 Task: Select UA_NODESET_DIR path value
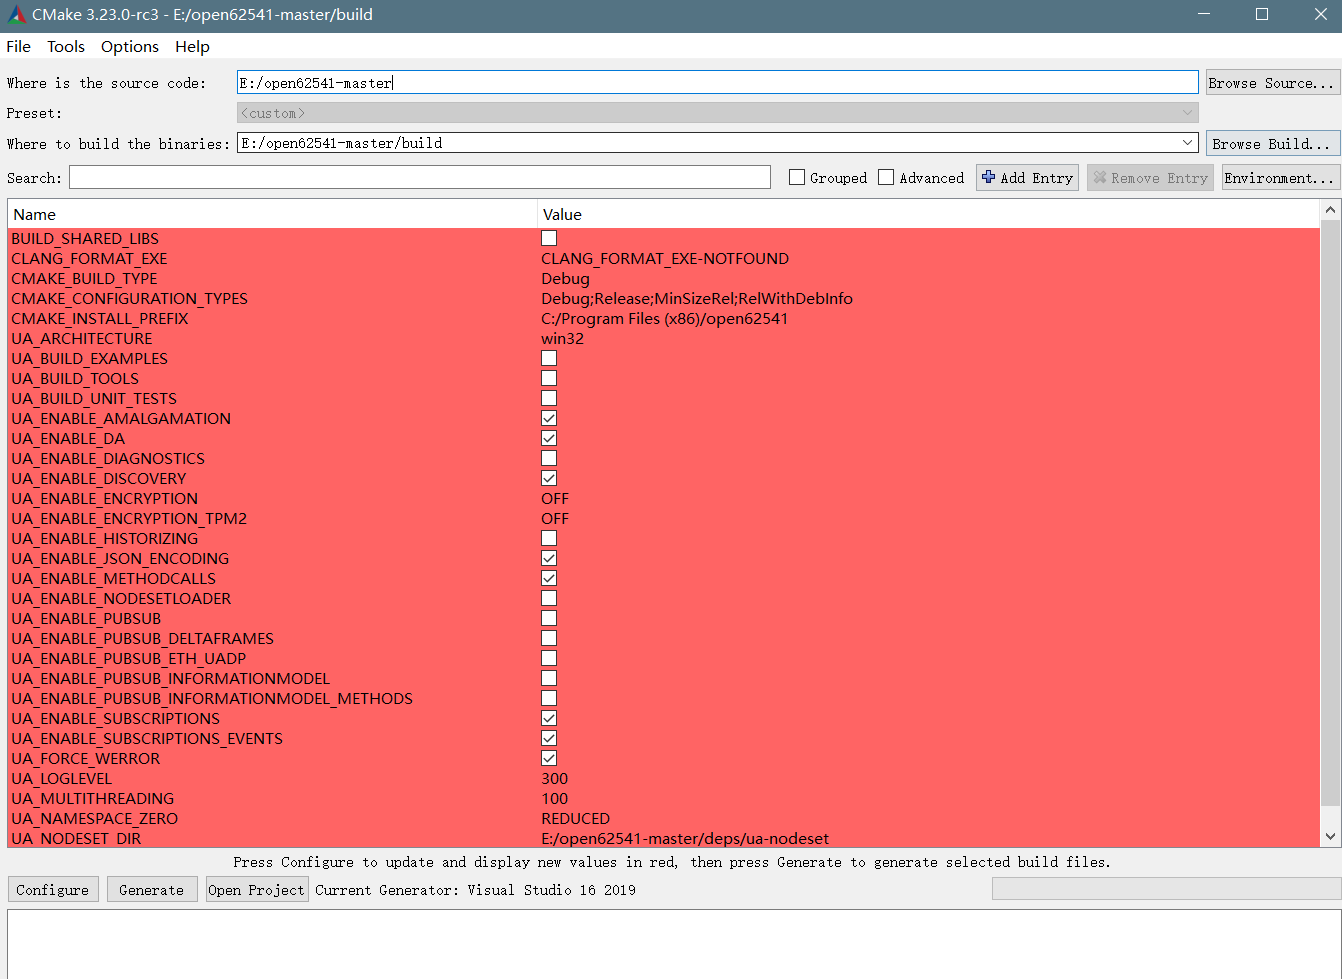pyautogui.click(x=685, y=838)
